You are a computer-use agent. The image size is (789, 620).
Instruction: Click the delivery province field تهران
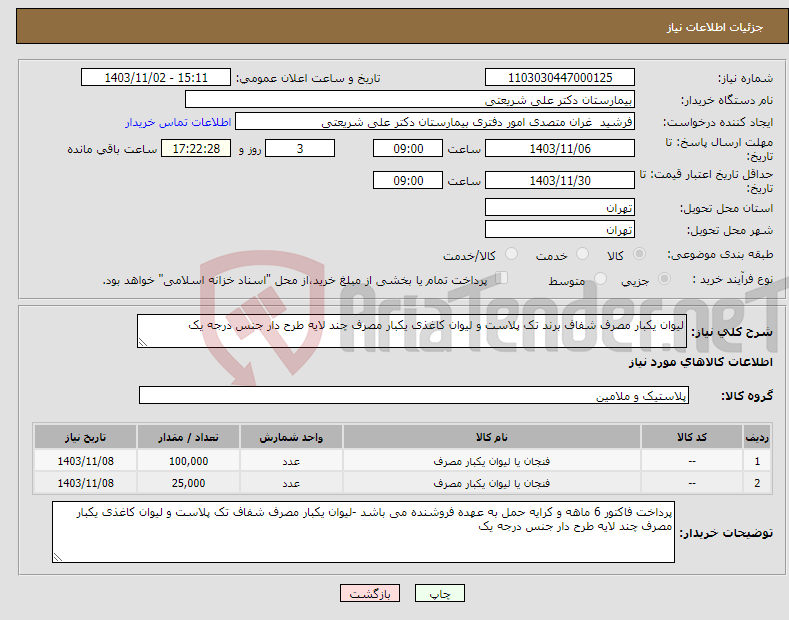[560, 207]
